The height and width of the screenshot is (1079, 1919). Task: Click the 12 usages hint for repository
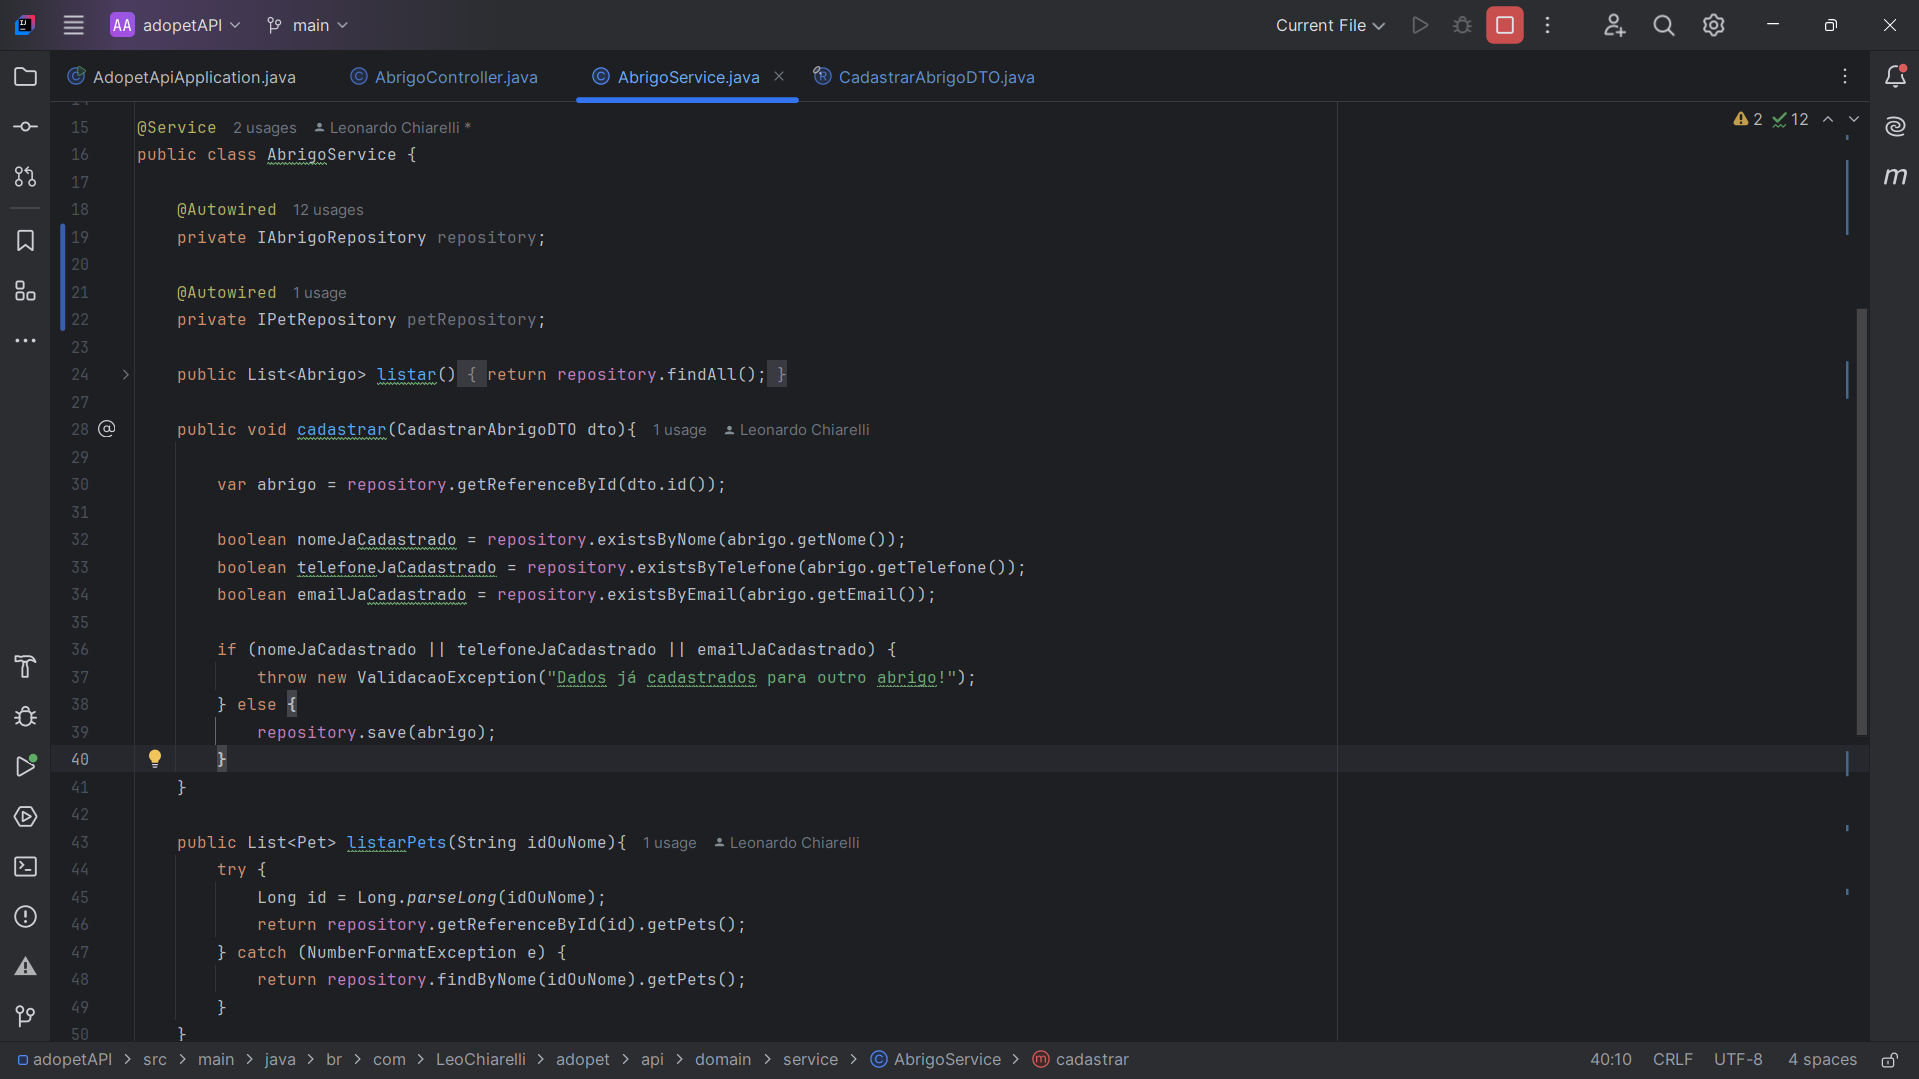(328, 210)
